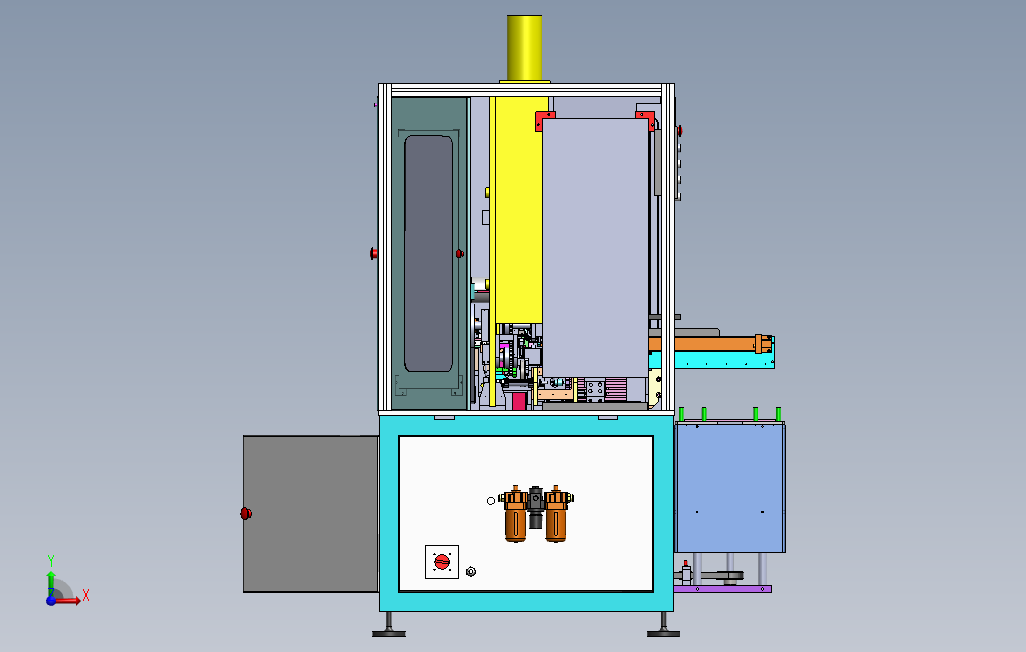Viewport: 1026px width, 652px height.
Task: Select the red indicator on right frame post
Action: pyautogui.click(x=679, y=131)
